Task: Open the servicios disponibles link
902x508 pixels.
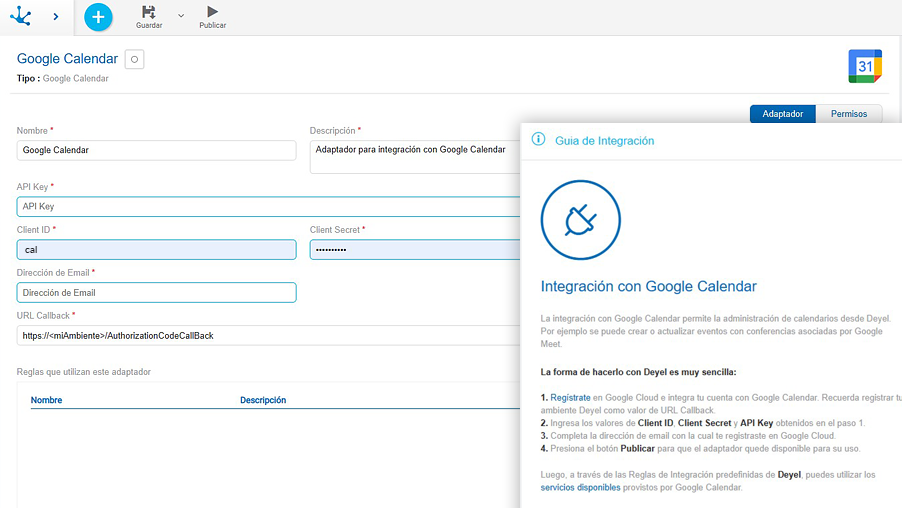Action: (580, 487)
